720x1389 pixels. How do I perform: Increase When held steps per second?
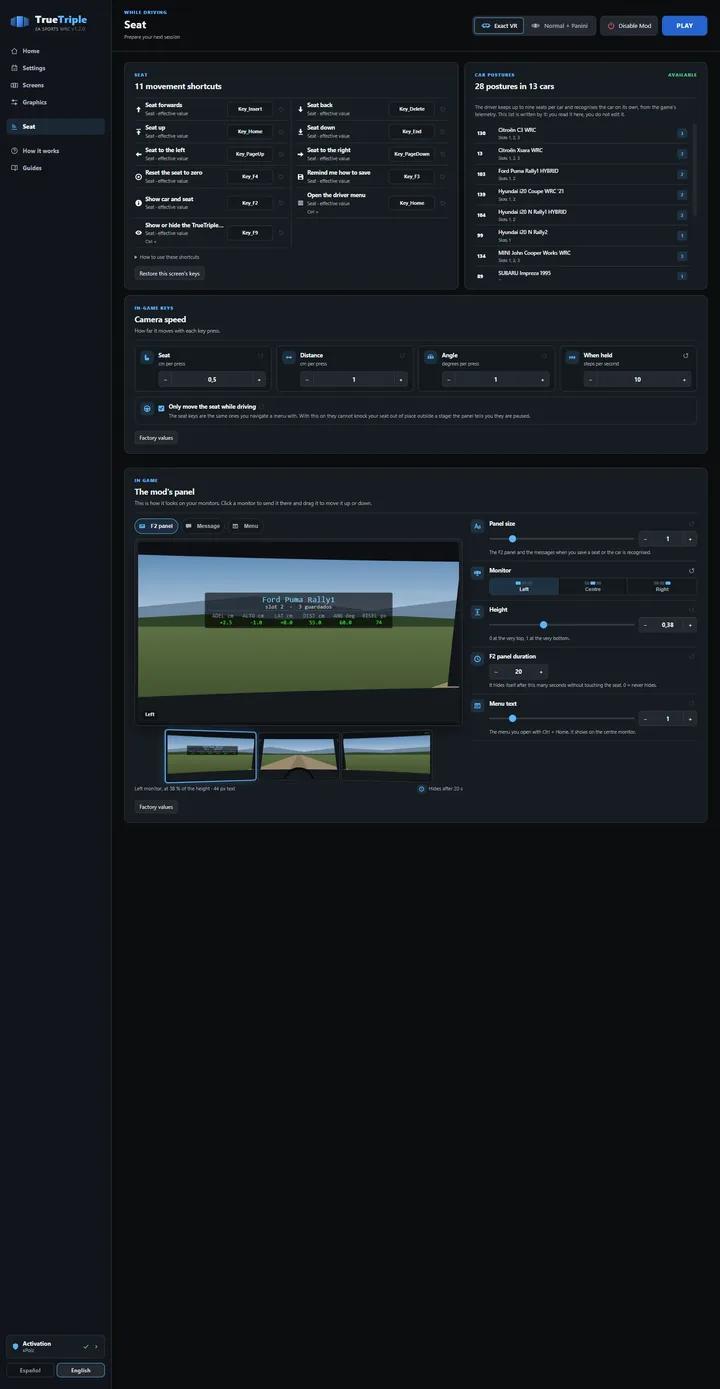pos(686,380)
